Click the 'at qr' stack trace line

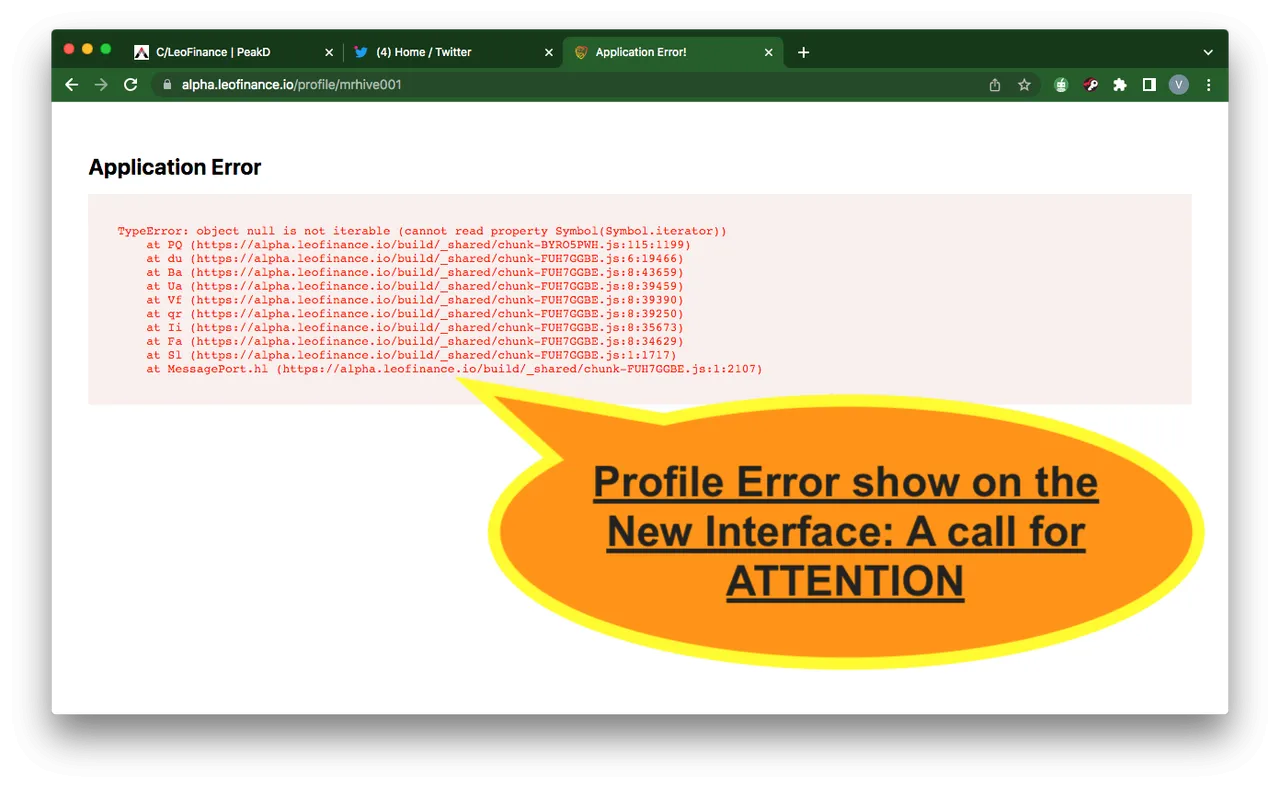(415, 314)
